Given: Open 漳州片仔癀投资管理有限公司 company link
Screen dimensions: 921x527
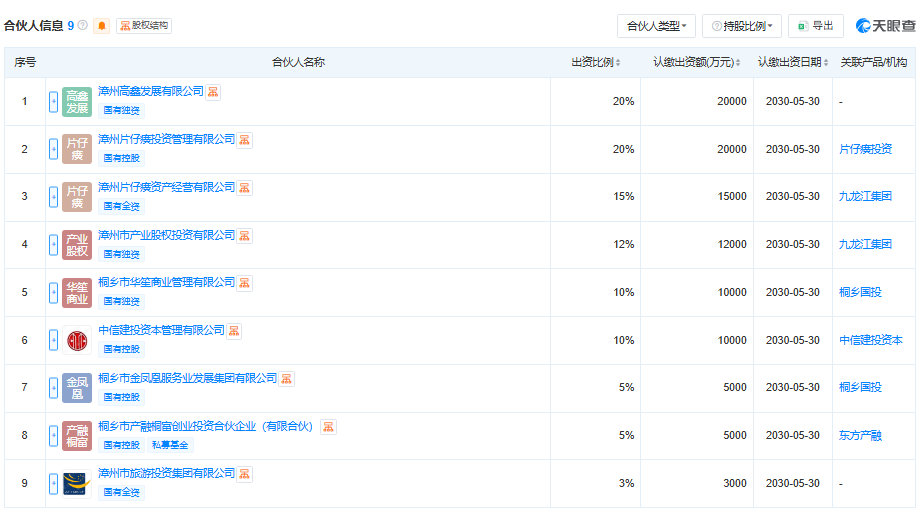Looking at the screenshot, I should [167, 139].
